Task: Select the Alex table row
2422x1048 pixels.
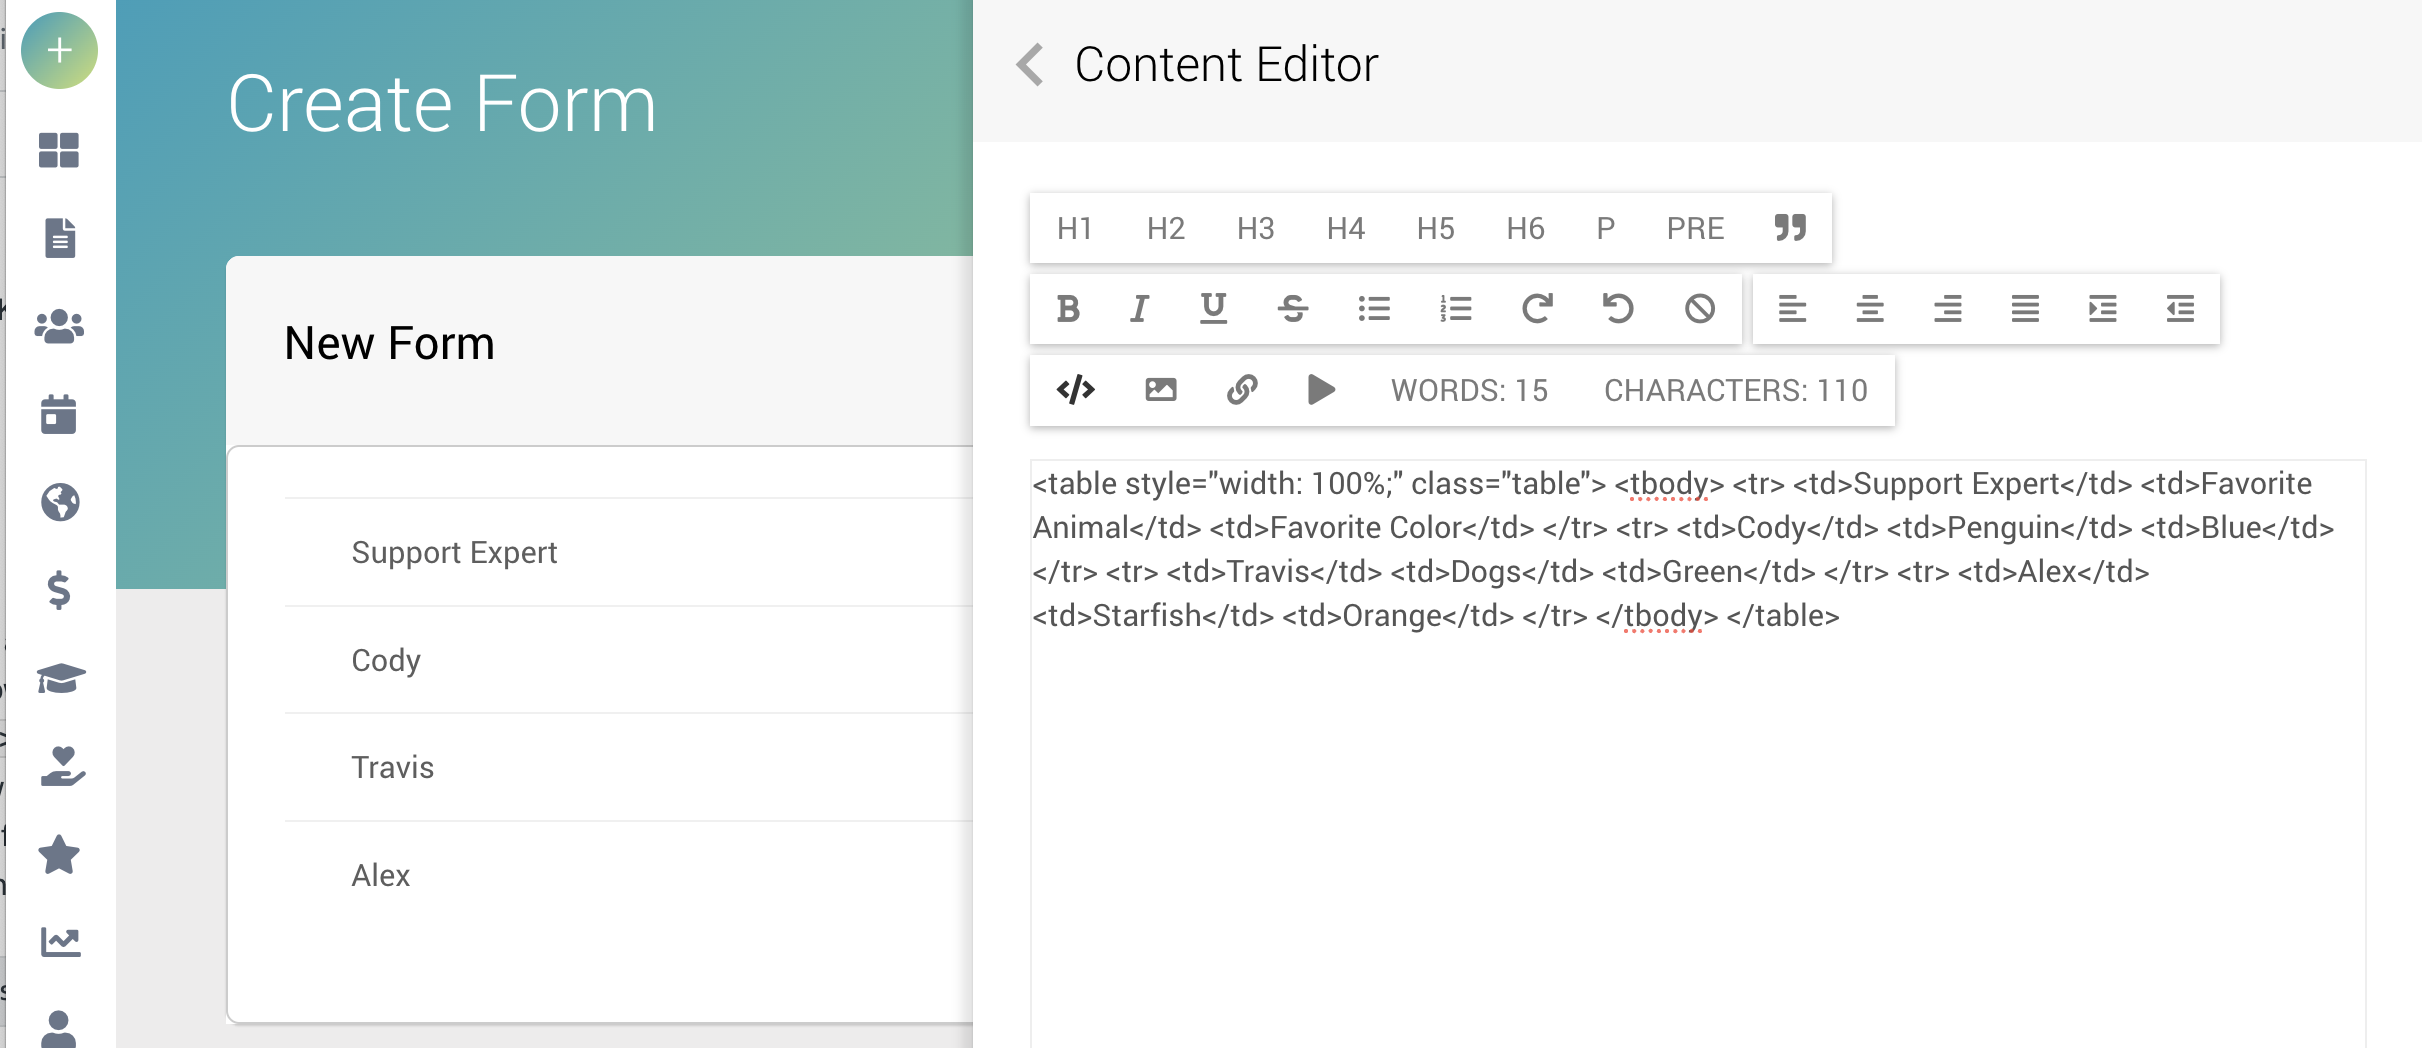Action: coord(629,875)
